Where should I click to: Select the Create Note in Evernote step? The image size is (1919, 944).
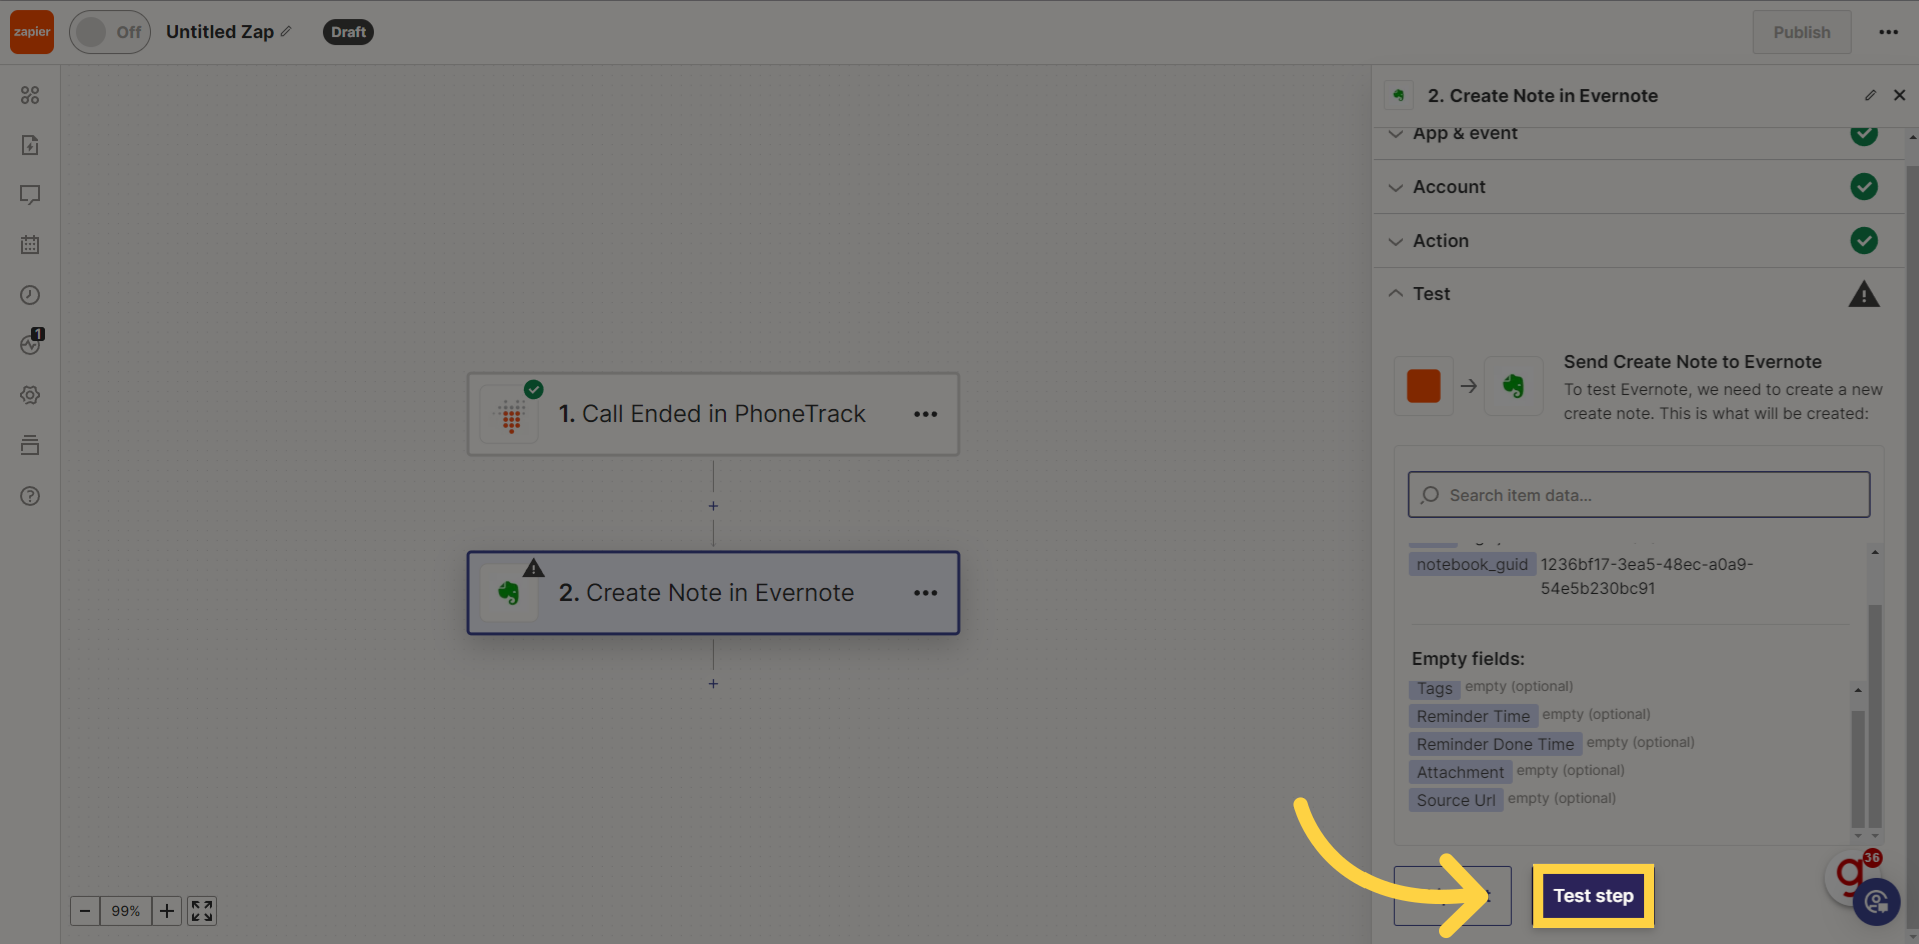713,593
